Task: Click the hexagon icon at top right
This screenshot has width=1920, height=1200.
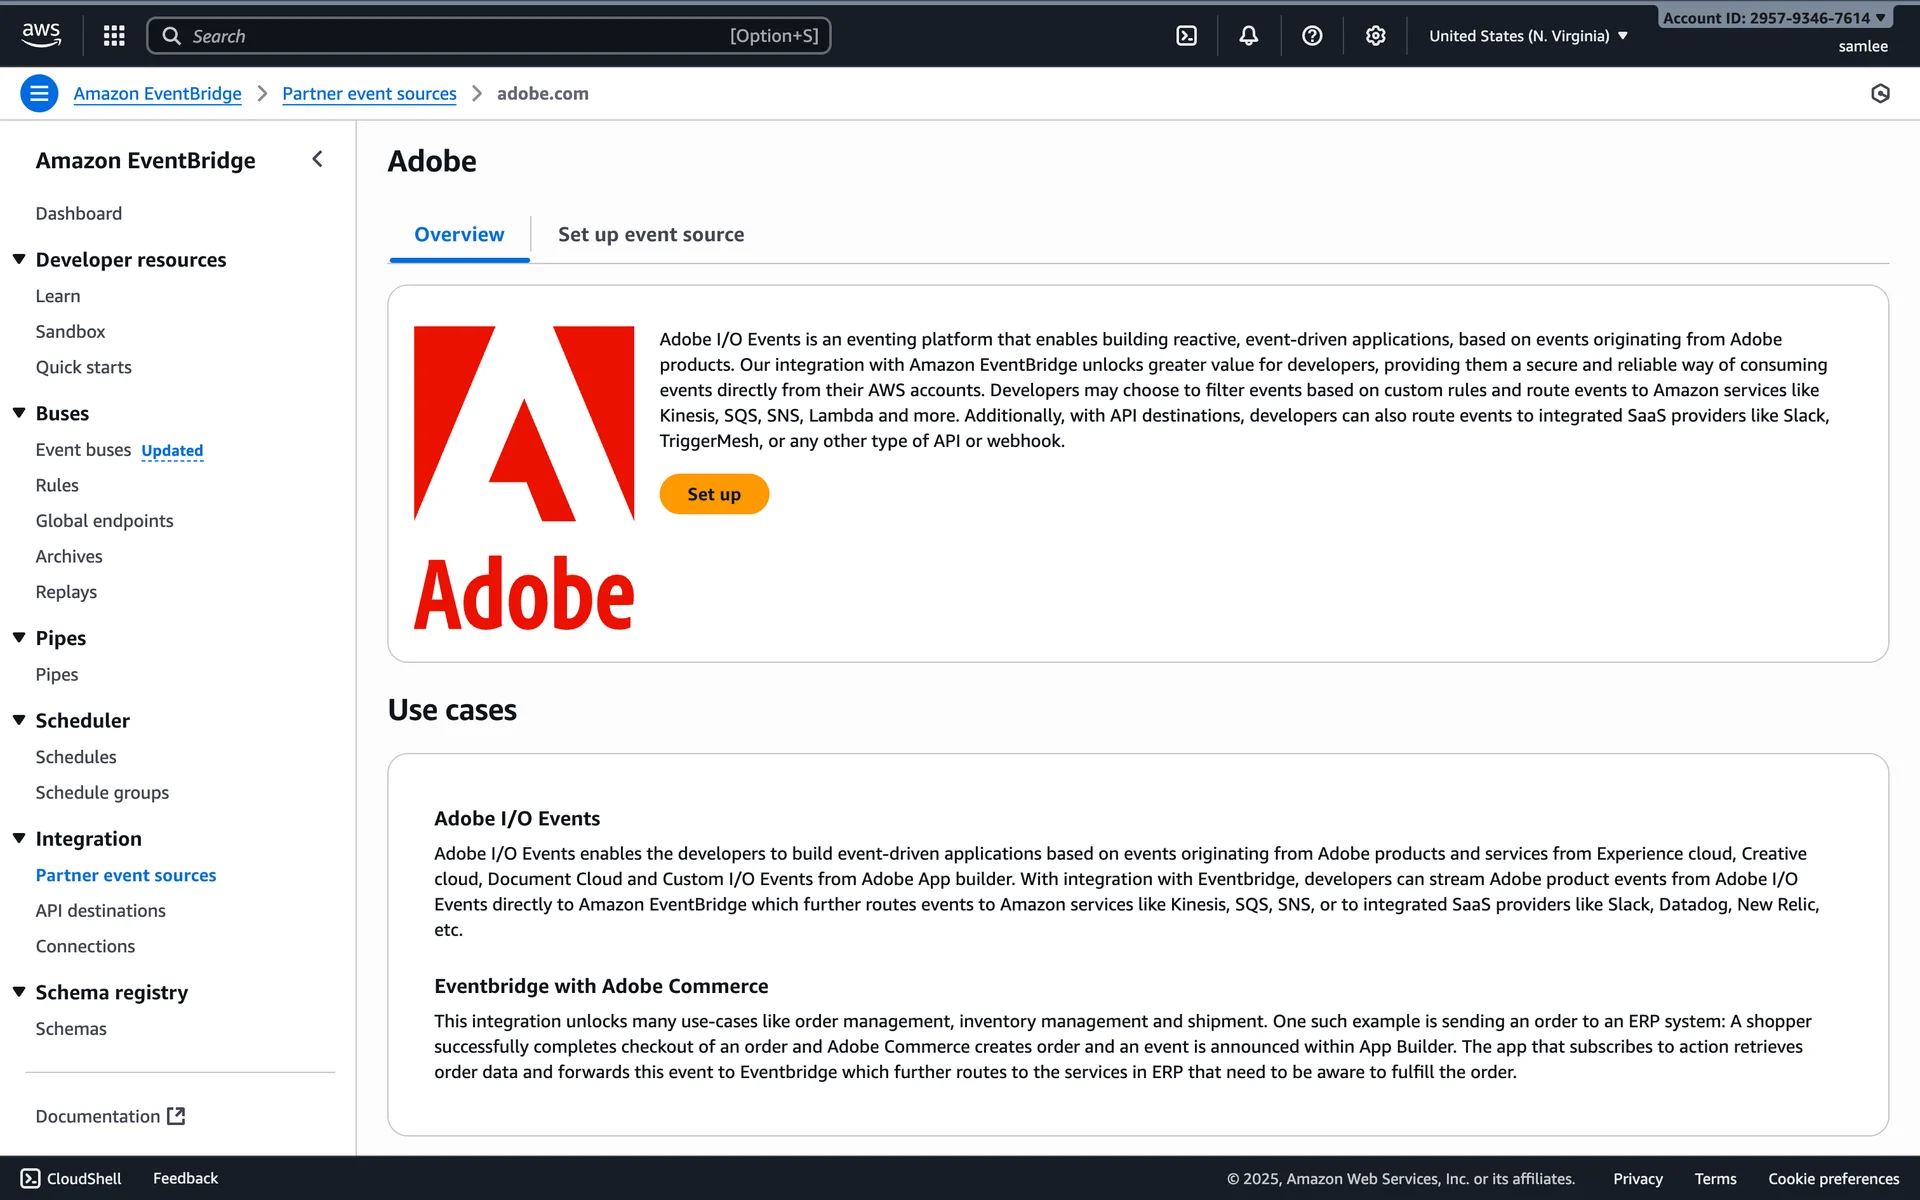Action: click(1880, 94)
